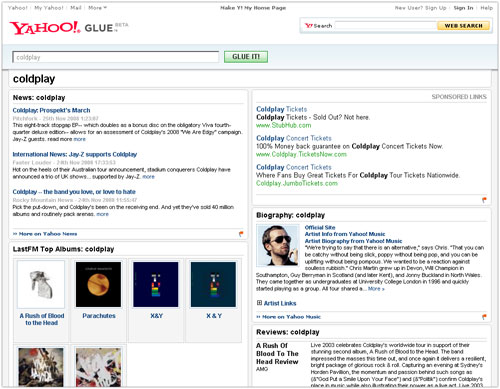Viewport: 500px width, 389px height.
Task: Click the Chris Martin biography photo
Action: click(x=278, y=245)
